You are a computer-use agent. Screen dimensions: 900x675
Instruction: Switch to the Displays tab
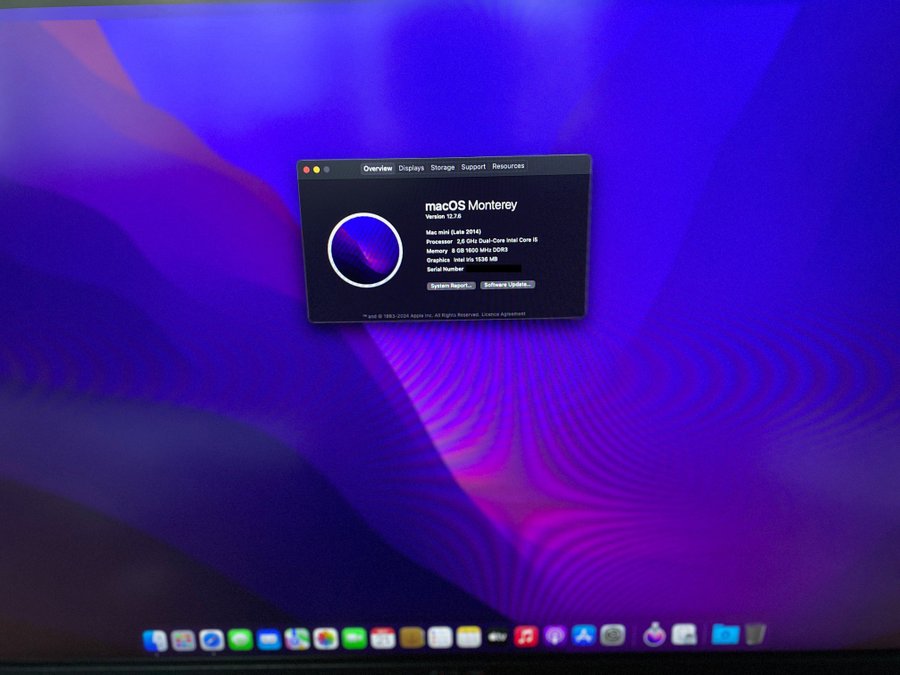(x=411, y=168)
